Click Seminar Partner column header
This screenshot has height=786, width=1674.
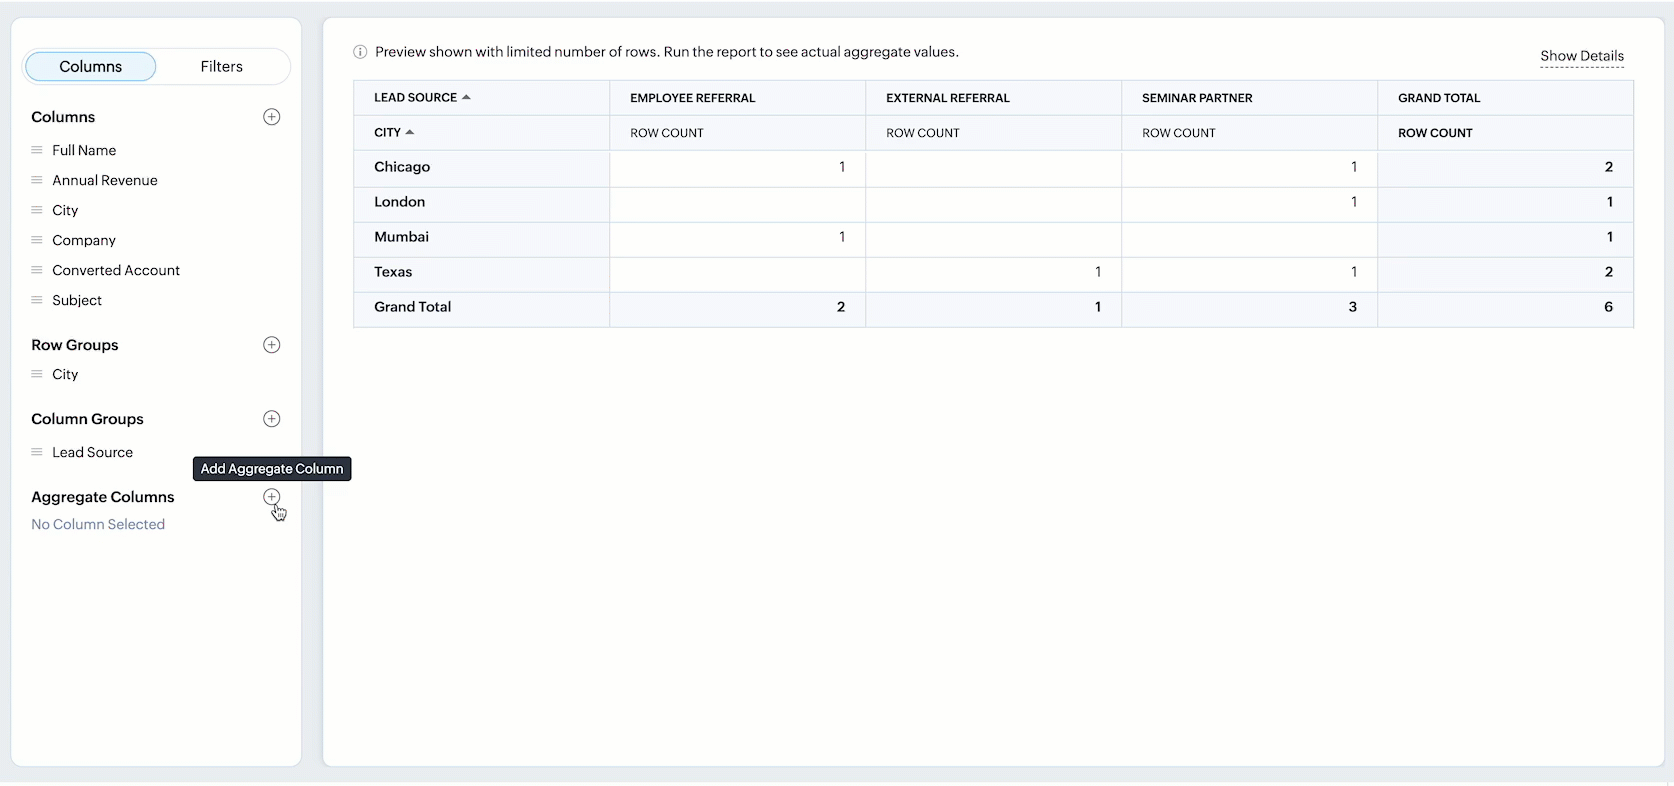pos(1197,98)
